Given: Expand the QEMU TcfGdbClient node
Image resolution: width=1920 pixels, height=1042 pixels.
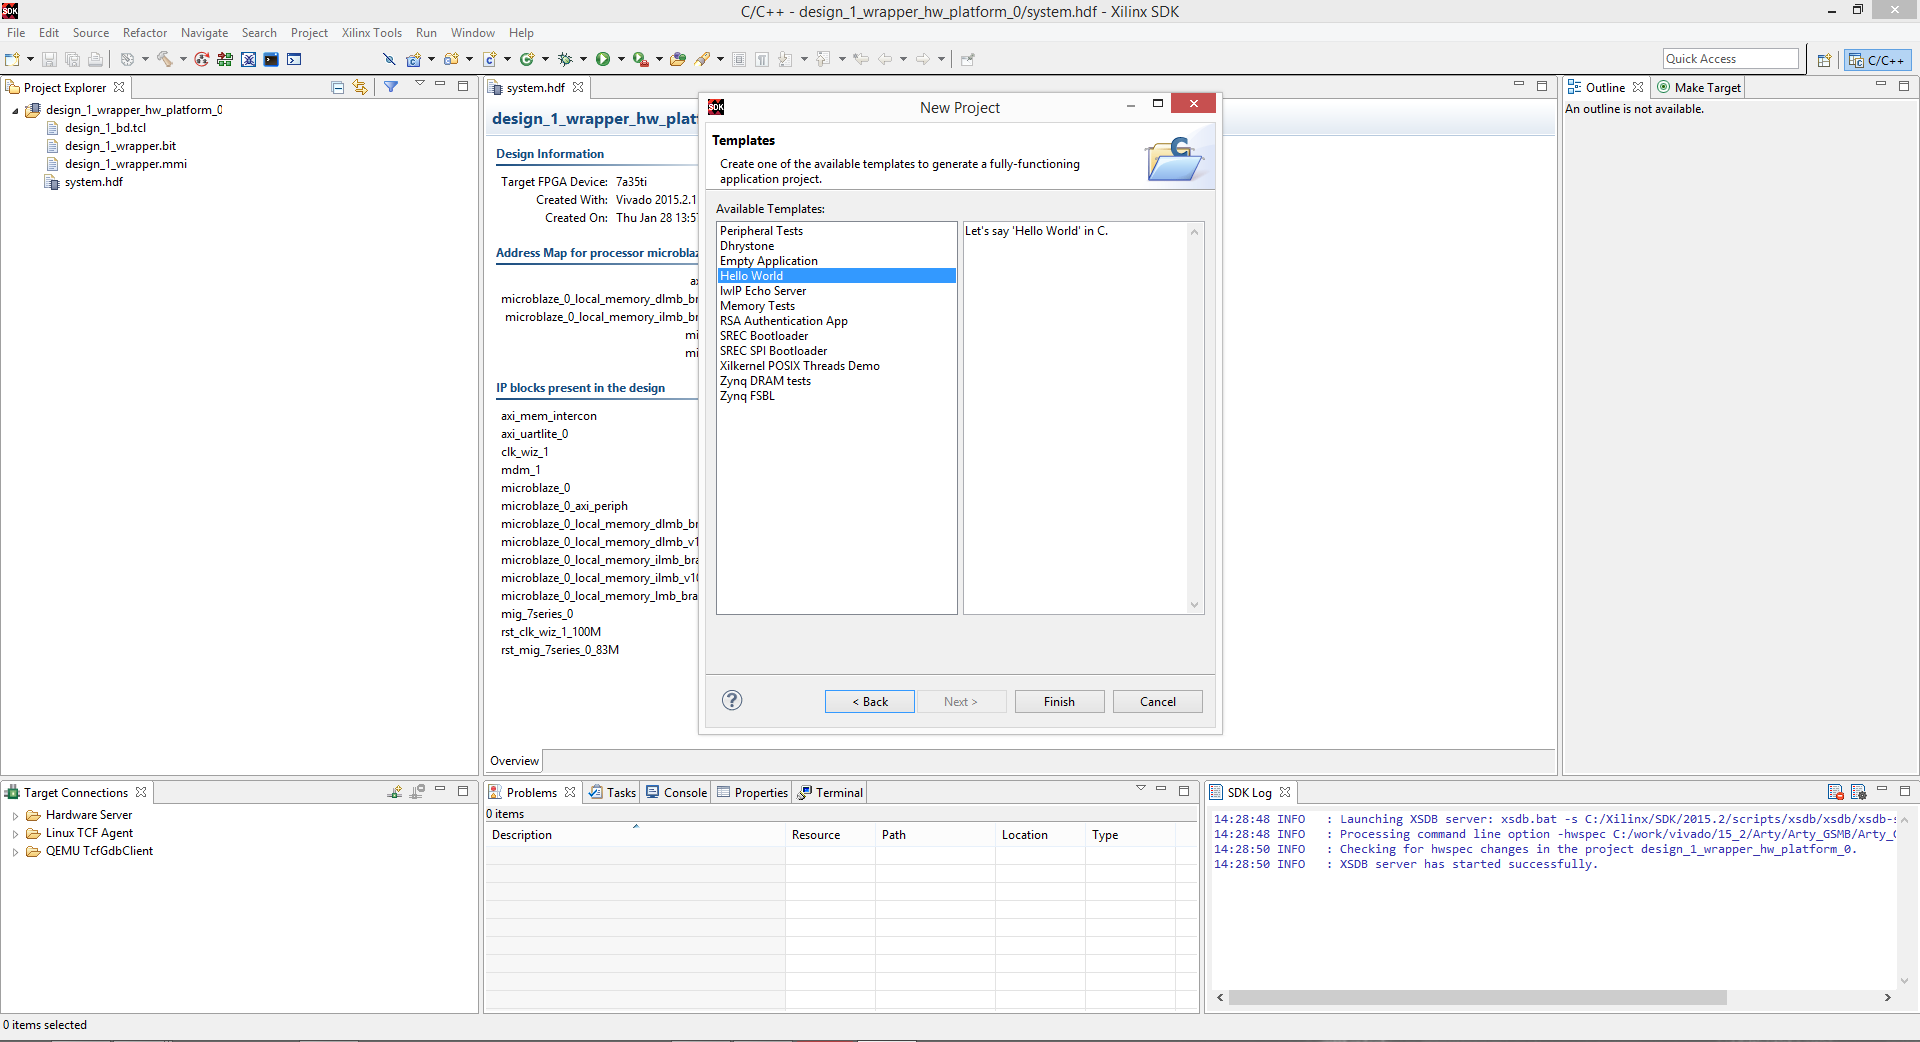Looking at the screenshot, I should point(15,852).
